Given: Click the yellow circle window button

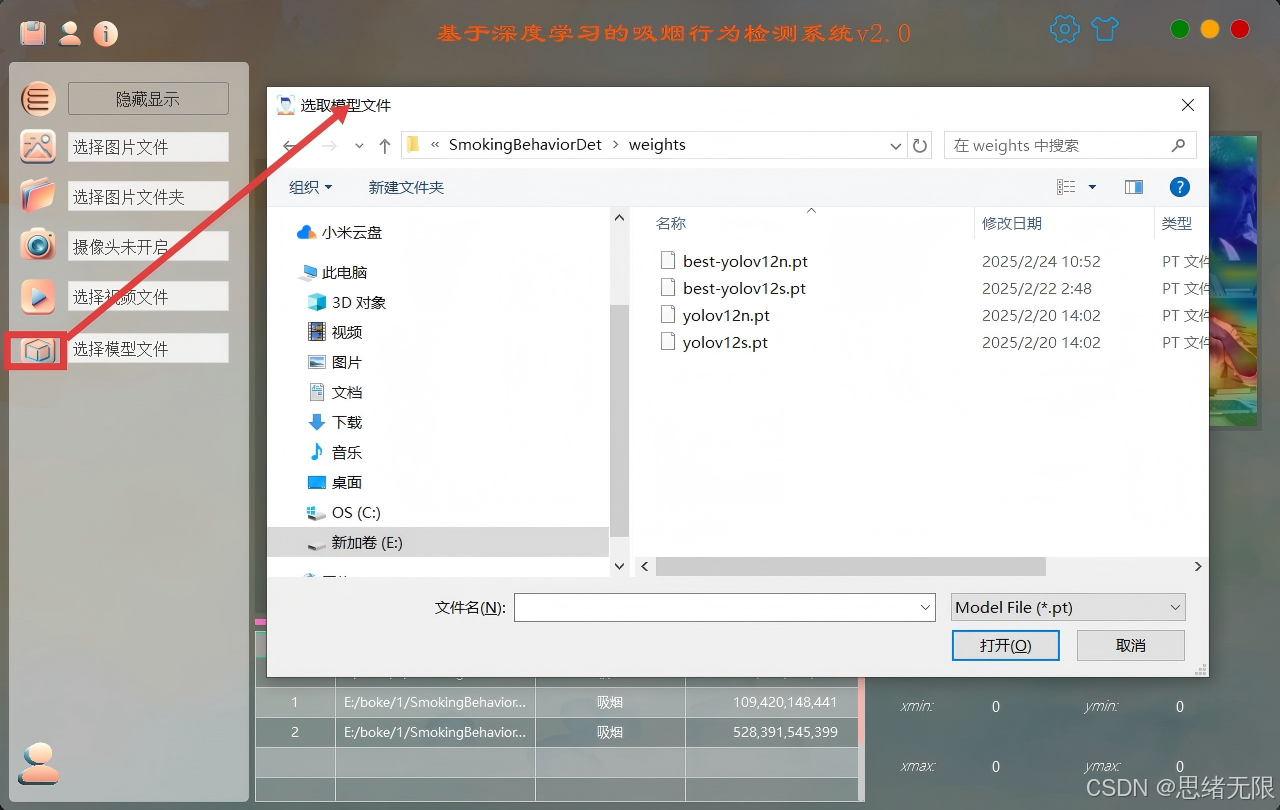Looking at the screenshot, I should [1210, 29].
